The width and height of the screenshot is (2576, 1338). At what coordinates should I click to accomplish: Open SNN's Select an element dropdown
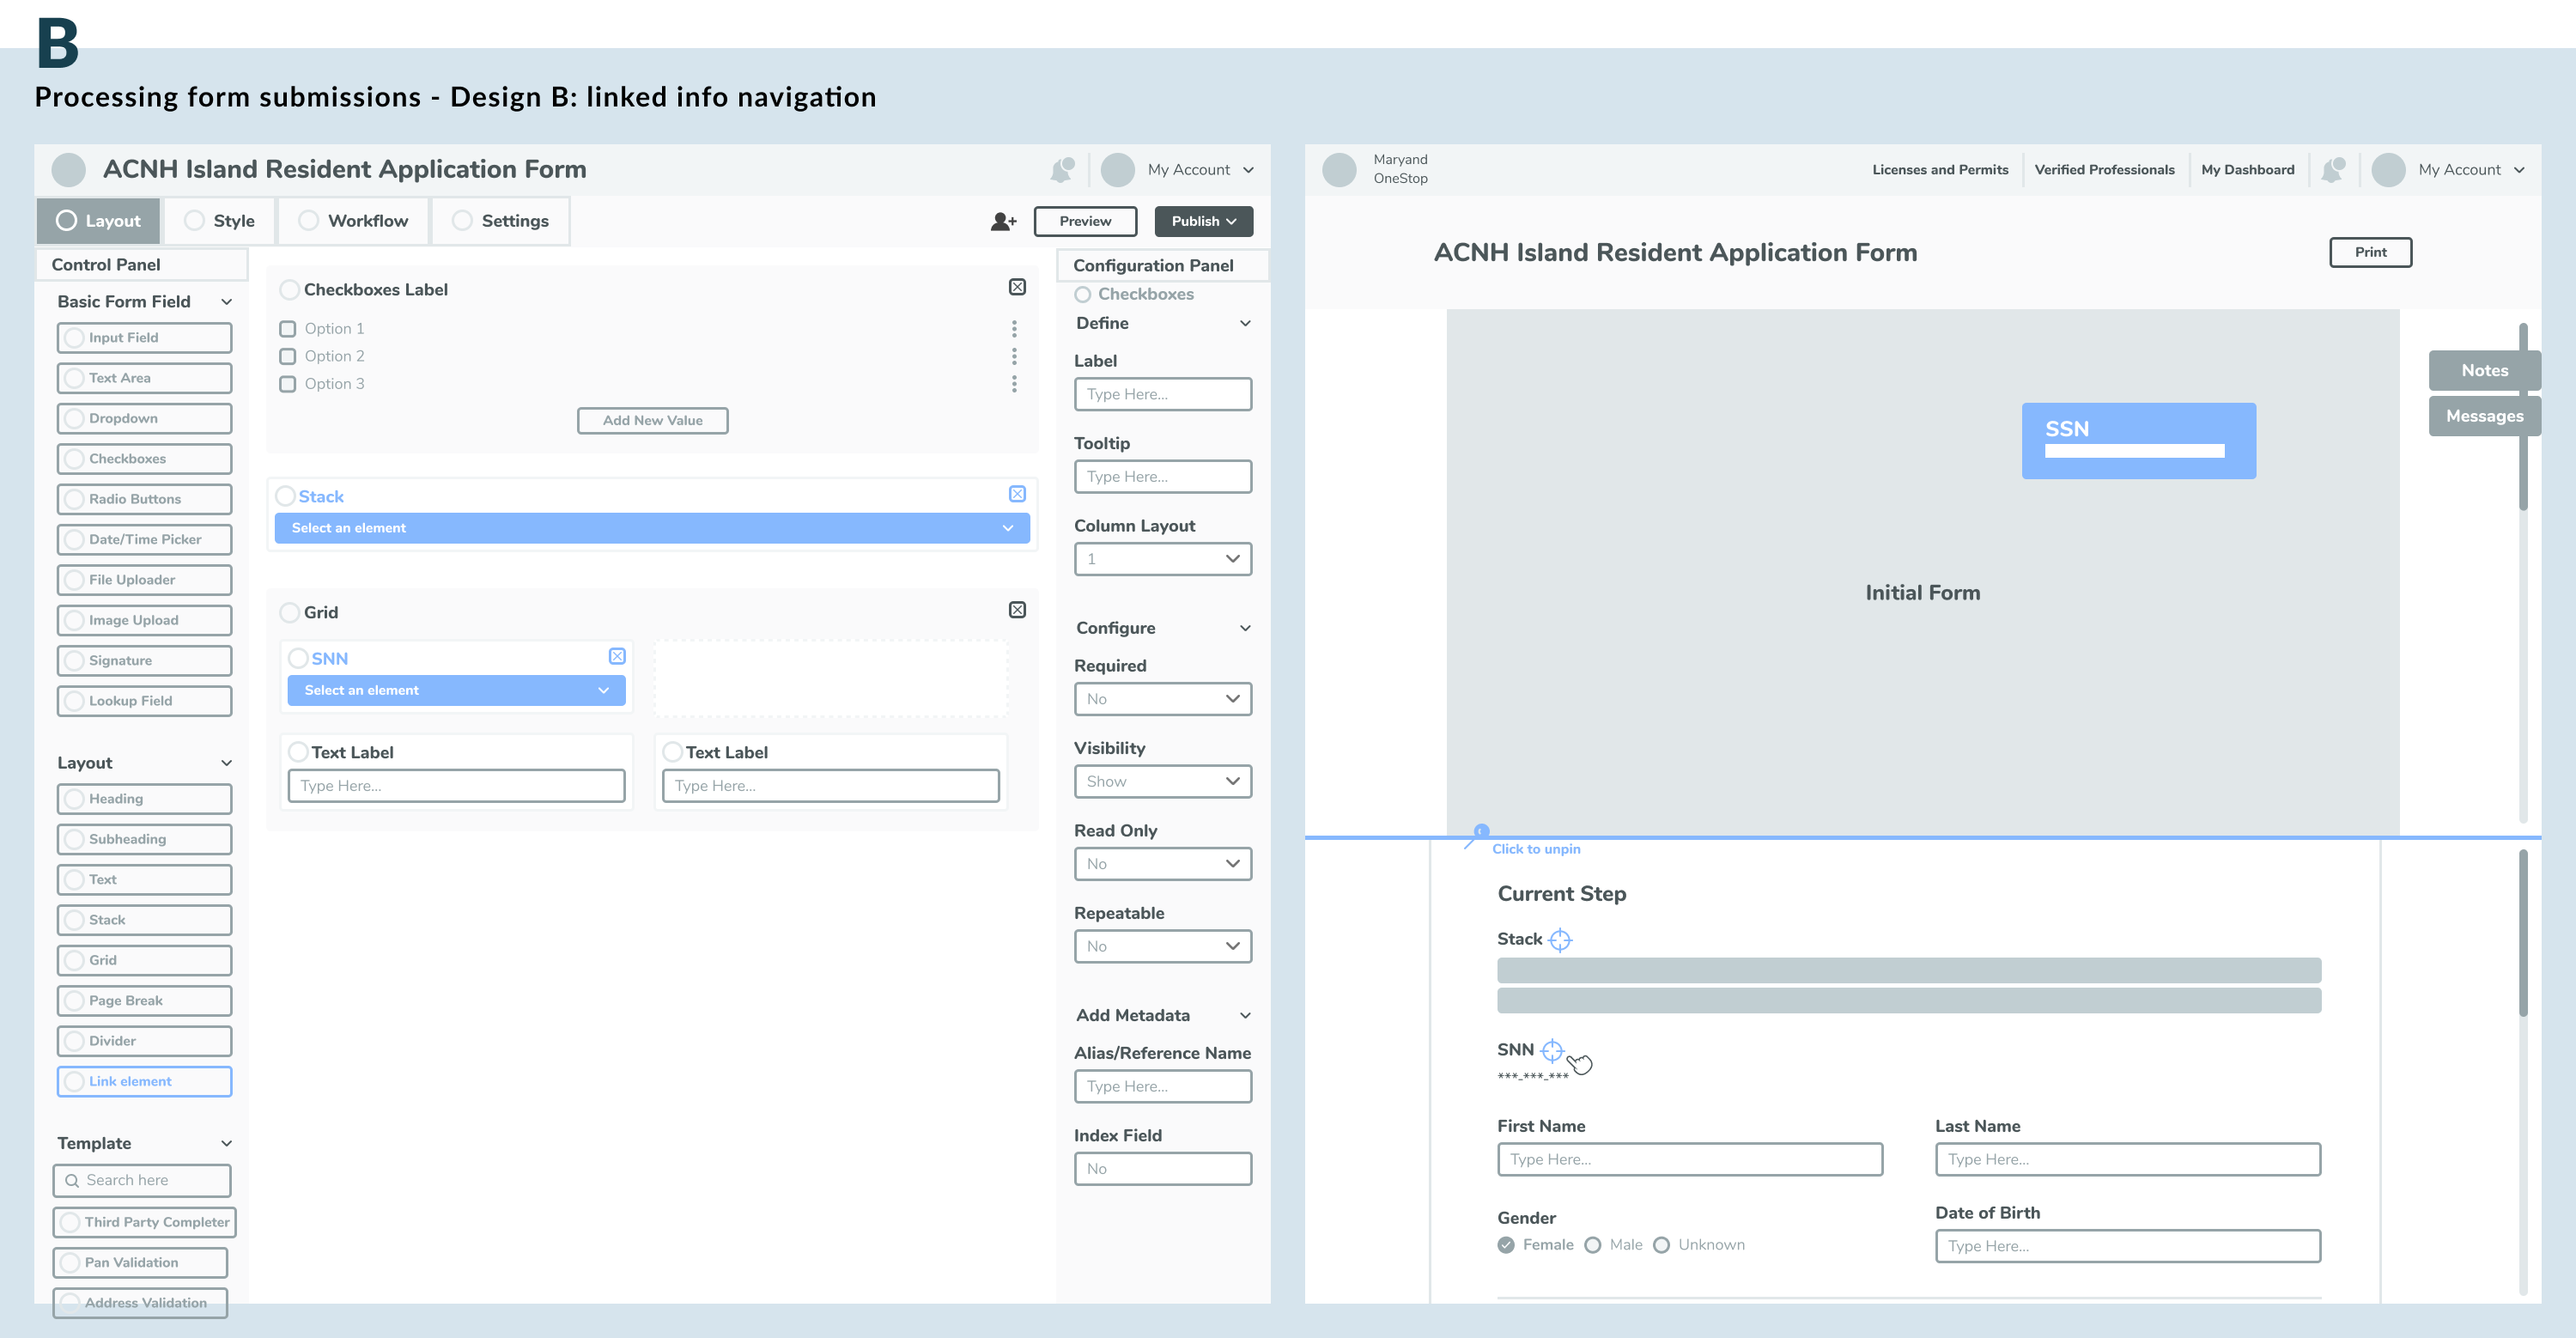click(x=457, y=691)
